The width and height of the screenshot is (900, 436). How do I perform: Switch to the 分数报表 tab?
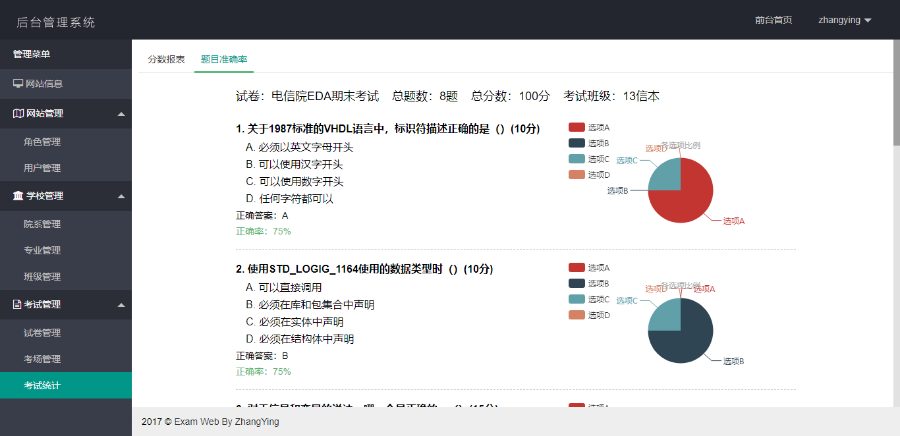[166, 59]
